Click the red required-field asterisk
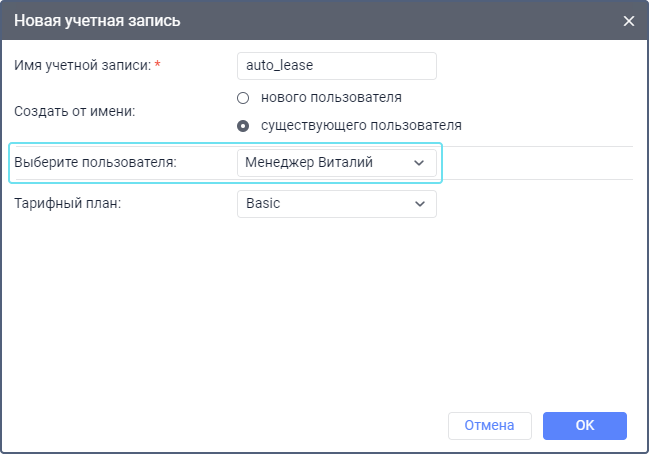The width and height of the screenshot is (649, 454). tap(157, 66)
